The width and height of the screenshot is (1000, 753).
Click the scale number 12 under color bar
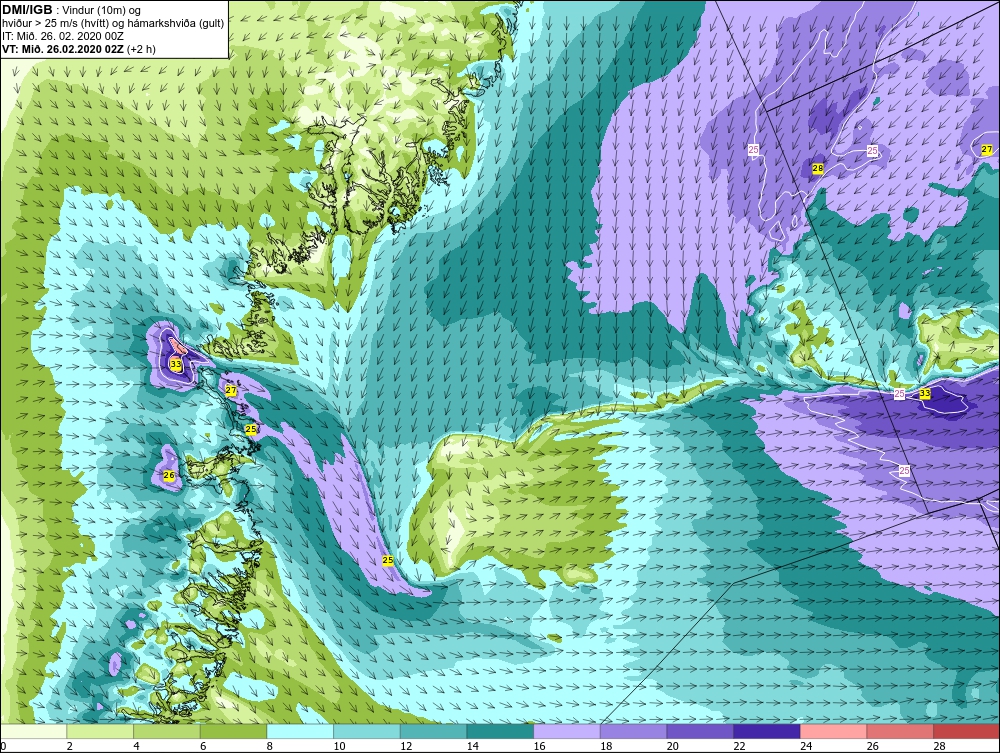pyautogui.click(x=406, y=746)
